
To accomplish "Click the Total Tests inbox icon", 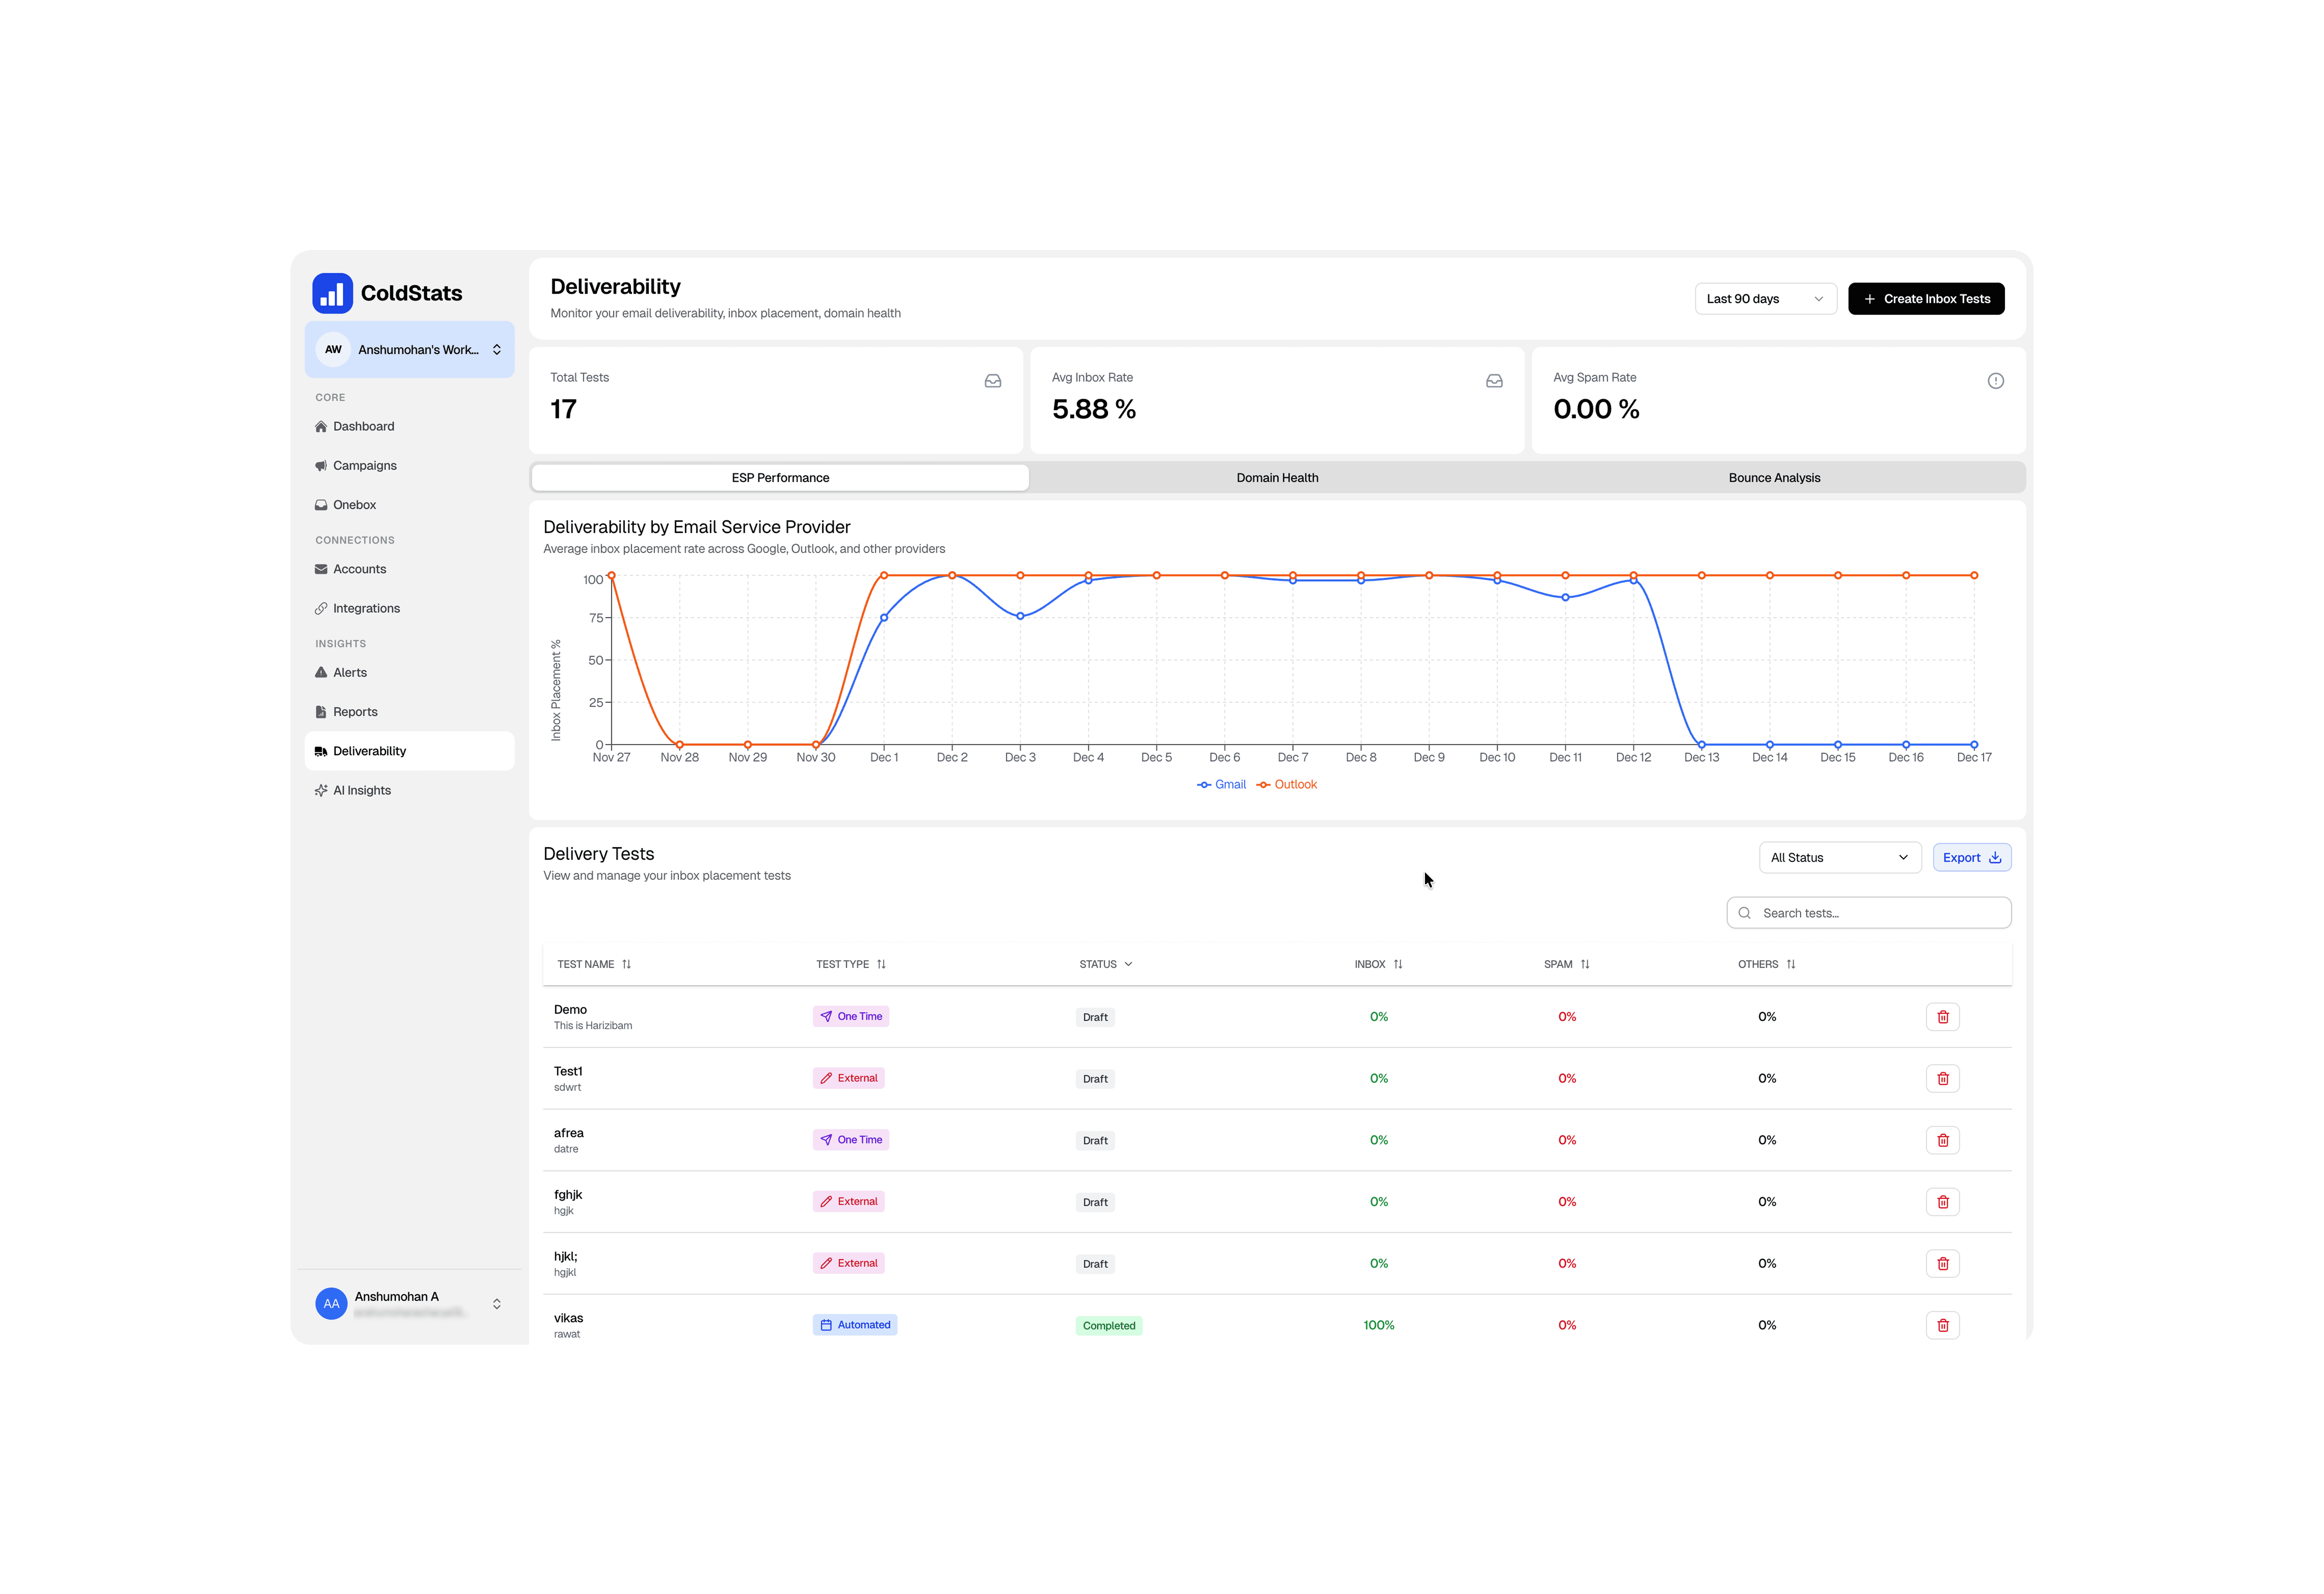I will point(992,381).
